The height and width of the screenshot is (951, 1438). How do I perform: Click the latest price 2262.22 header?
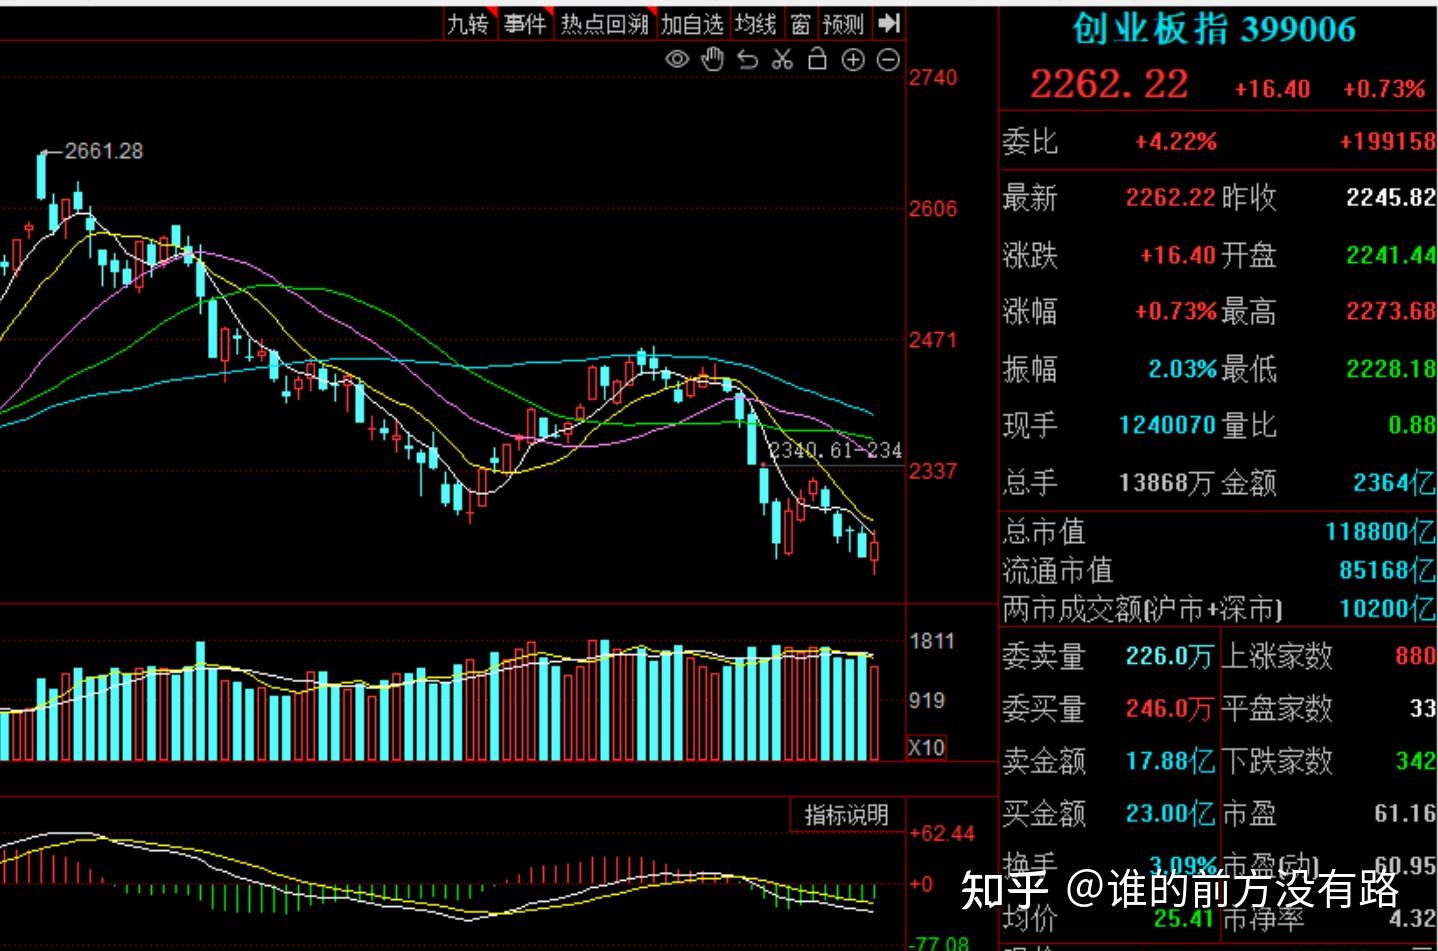click(x=1109, y=84)
